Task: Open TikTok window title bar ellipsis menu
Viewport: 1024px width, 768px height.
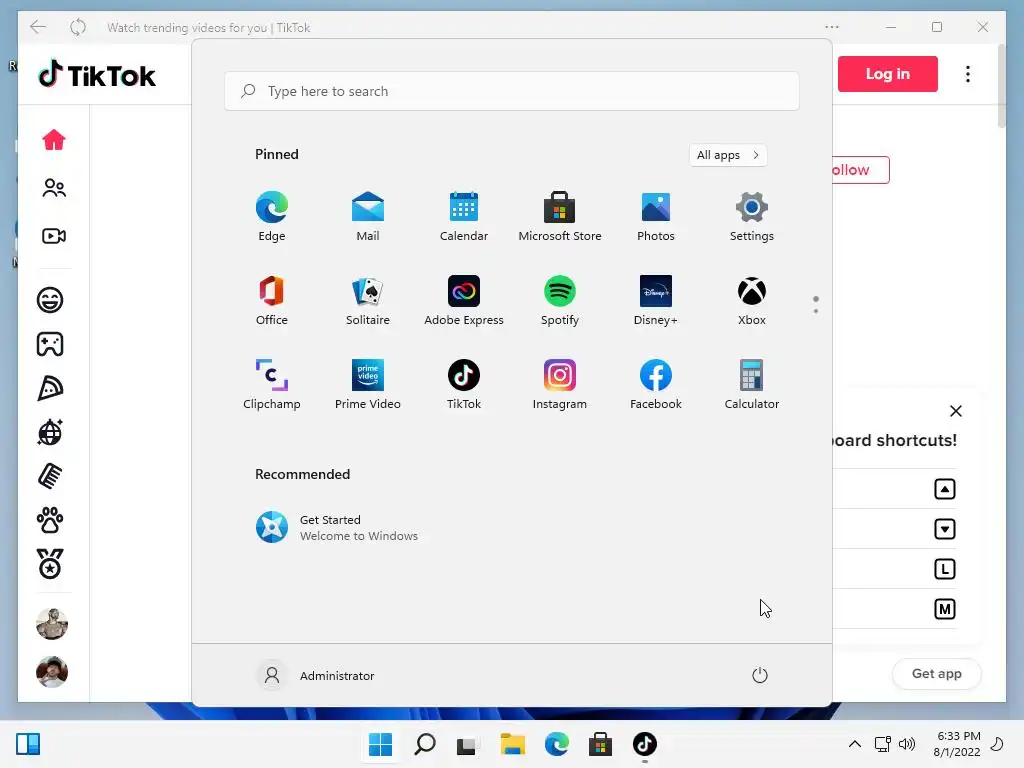Action: coord(831,27)
